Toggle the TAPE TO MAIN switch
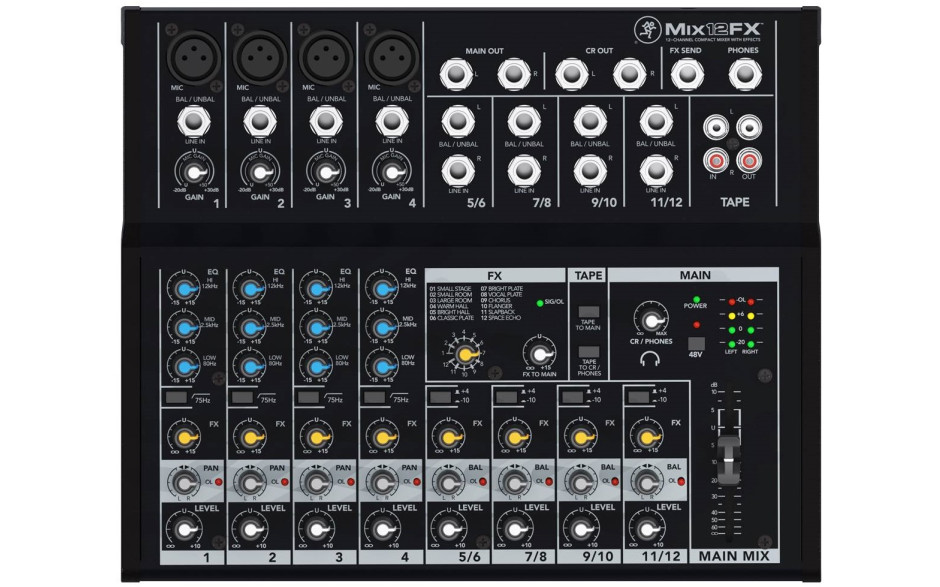 coord(589,312)
